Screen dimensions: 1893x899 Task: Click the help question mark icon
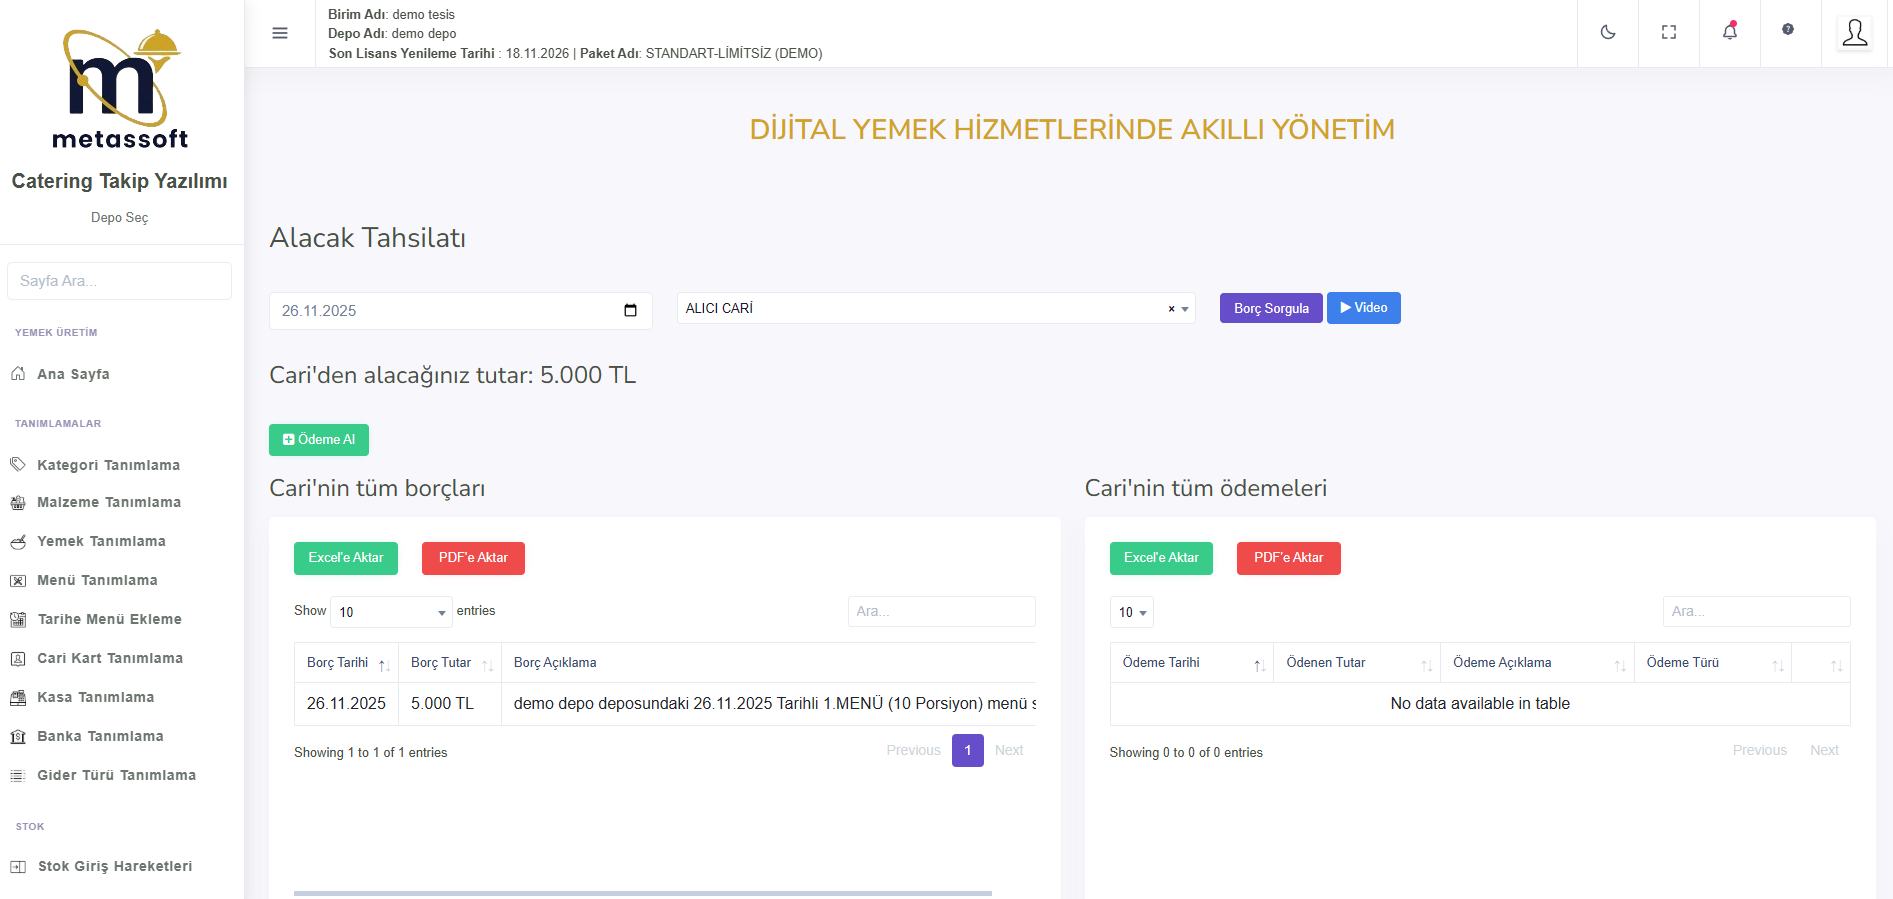[x=1788, y=30]
